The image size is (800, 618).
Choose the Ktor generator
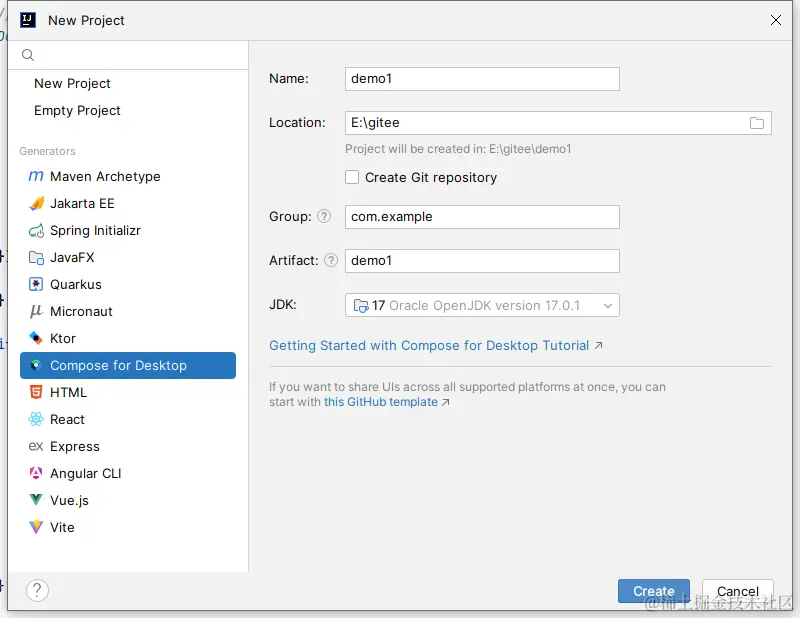[x=128, y=338]
